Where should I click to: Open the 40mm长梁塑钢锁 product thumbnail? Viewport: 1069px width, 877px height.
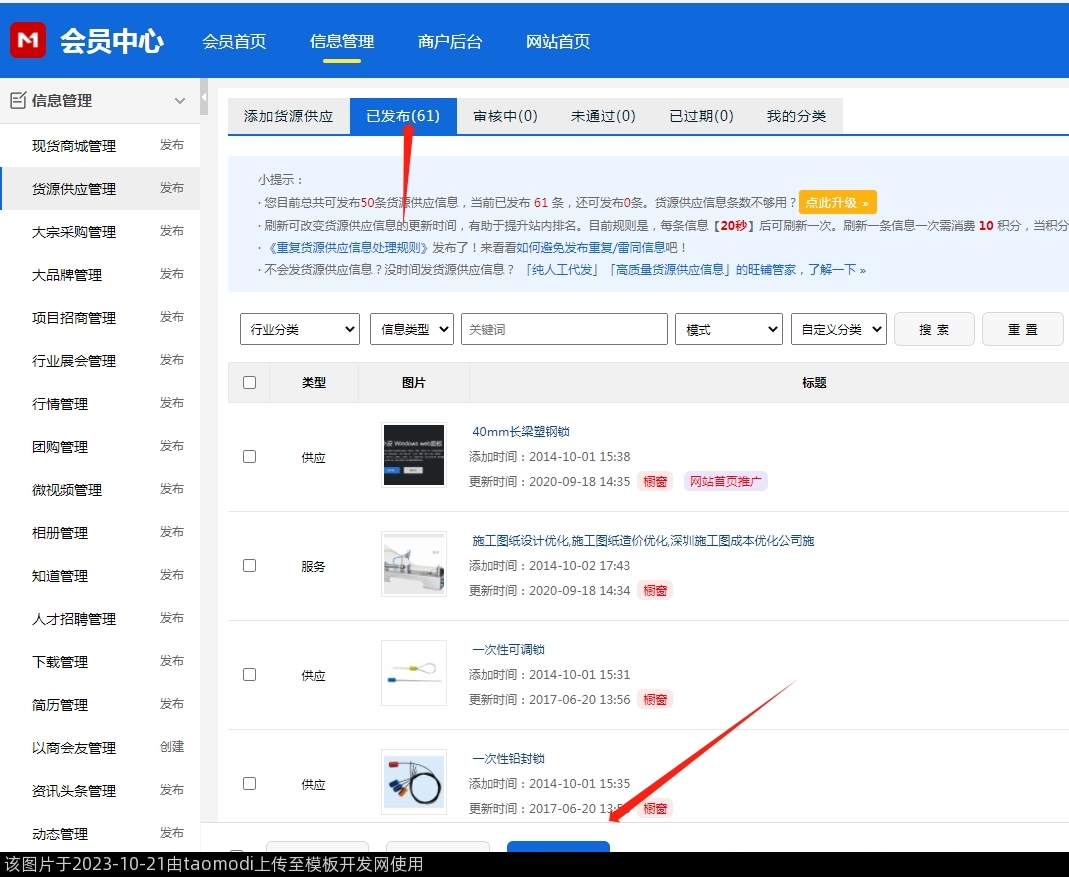pos(413,455)
